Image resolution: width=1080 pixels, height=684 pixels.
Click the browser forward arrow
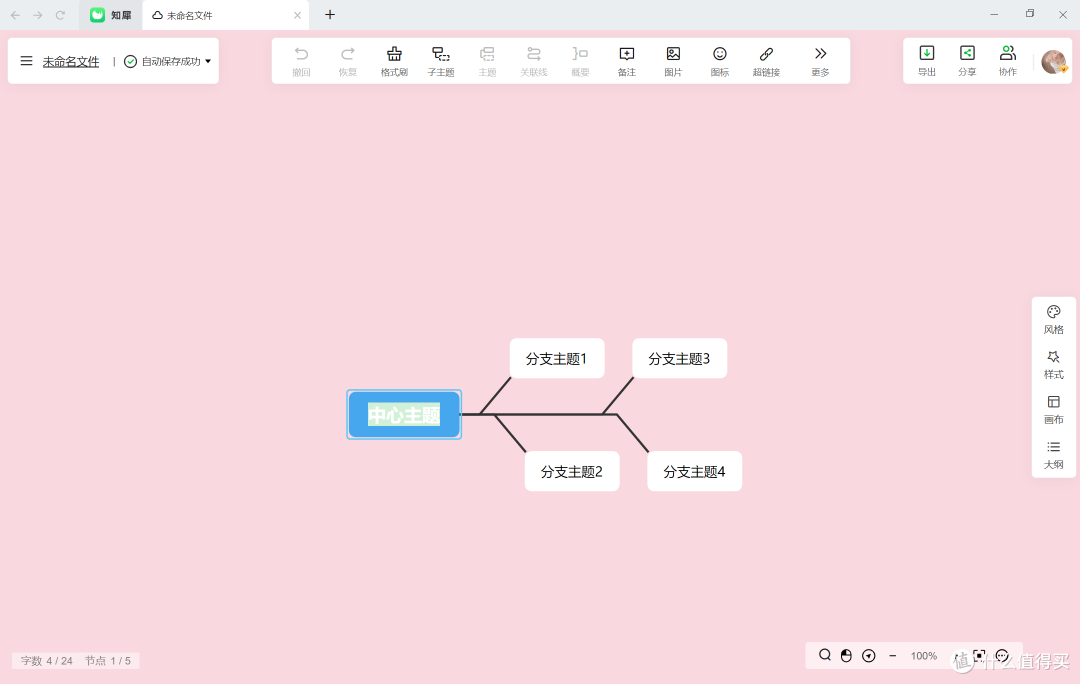[x=38, y=15]
